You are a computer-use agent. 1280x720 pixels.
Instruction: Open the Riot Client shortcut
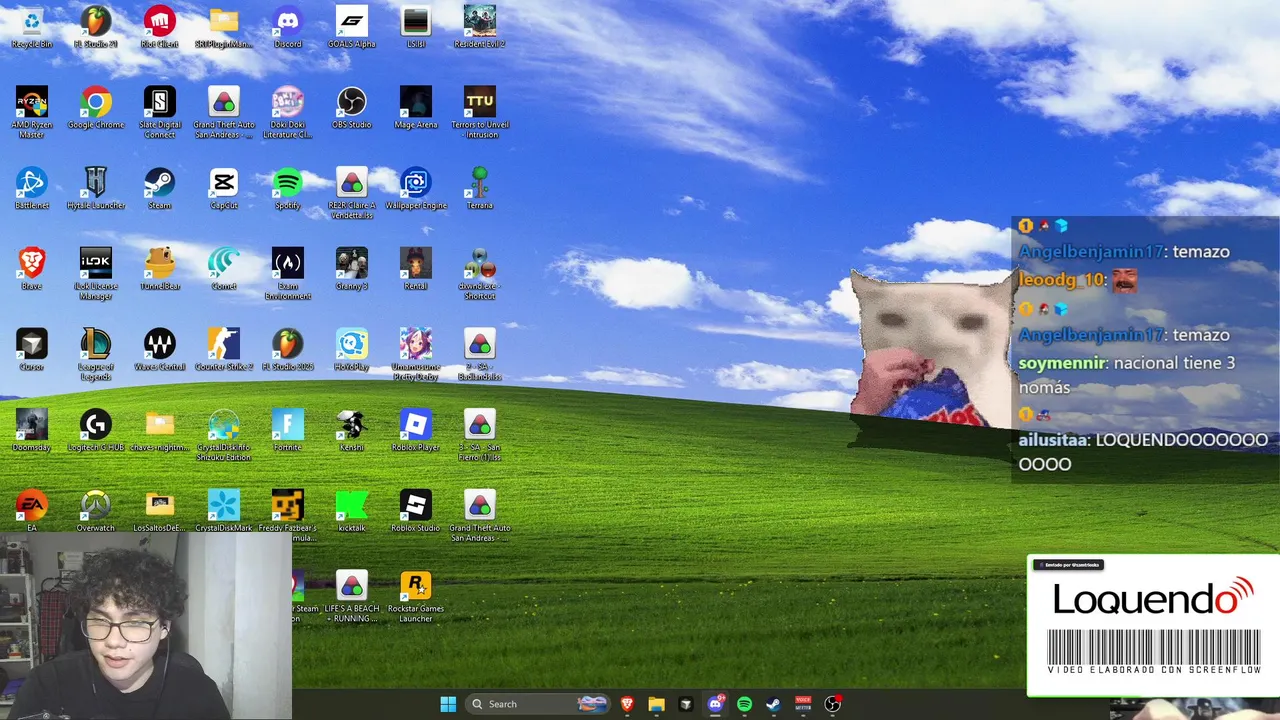click(x=160, y=27)
